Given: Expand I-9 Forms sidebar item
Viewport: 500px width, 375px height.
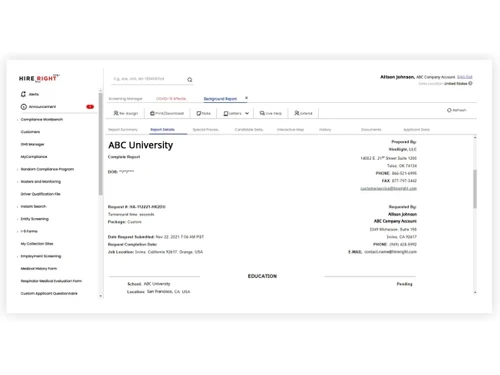Looking at the screenshot, I should pos(17,231).
